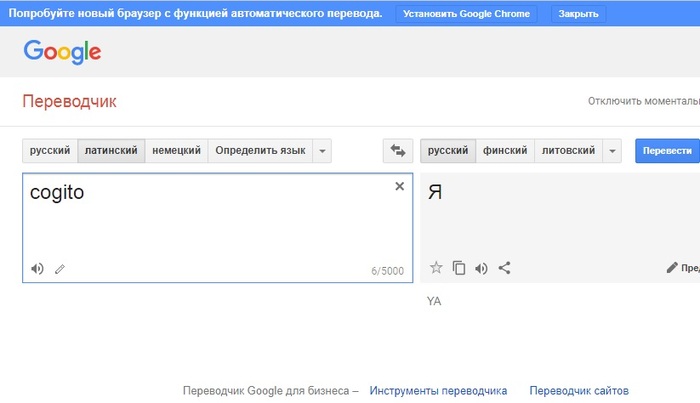
Task: Select русский as source language
Action: pyautogui.click(x=50, y=151)
